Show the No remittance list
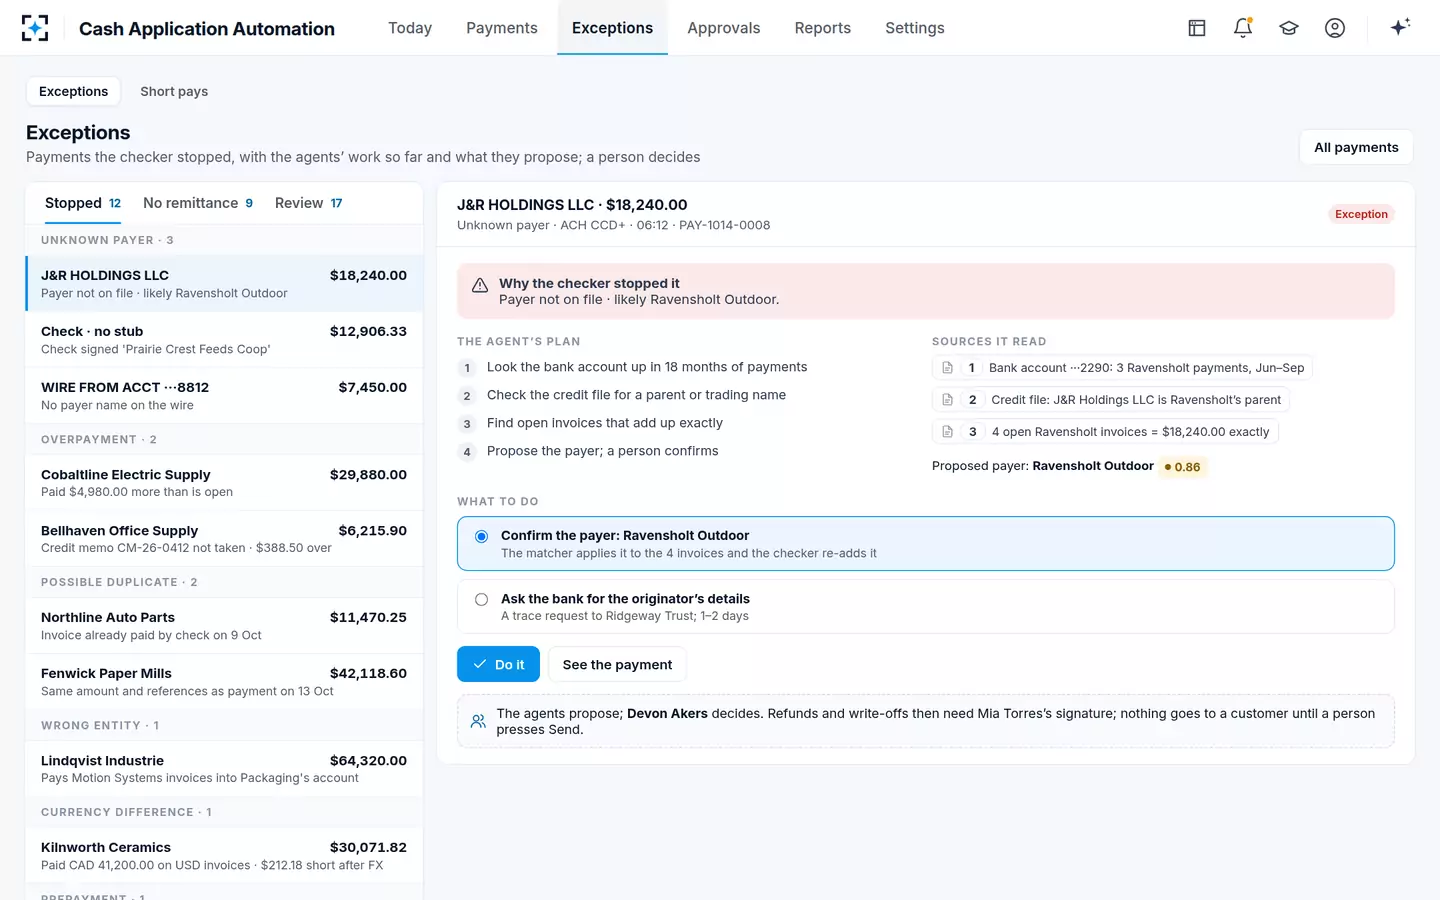This screenshot has height=900, width=1440. pos(198,203)
